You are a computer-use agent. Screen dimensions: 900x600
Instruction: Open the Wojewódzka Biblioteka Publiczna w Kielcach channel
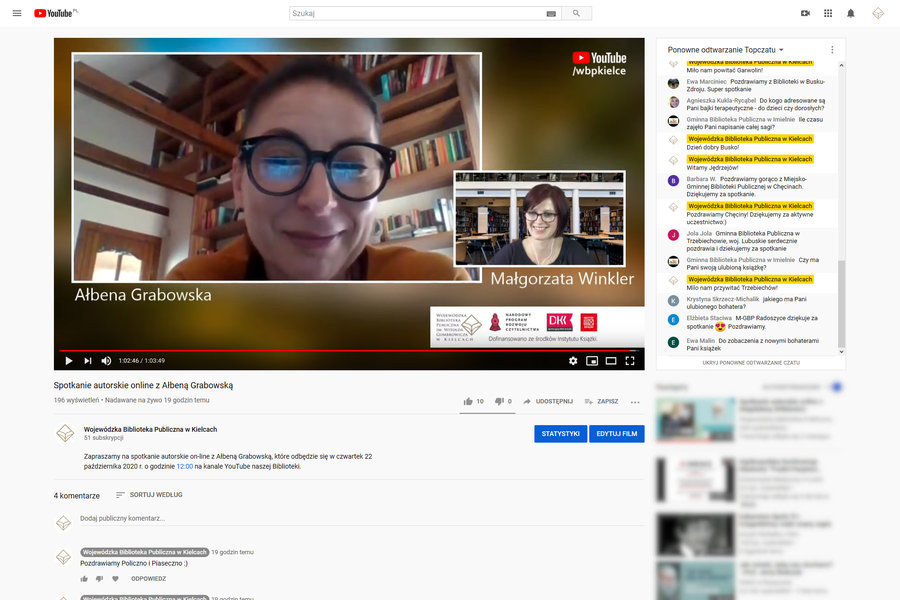pyautogui.click(x=150, y=429)
